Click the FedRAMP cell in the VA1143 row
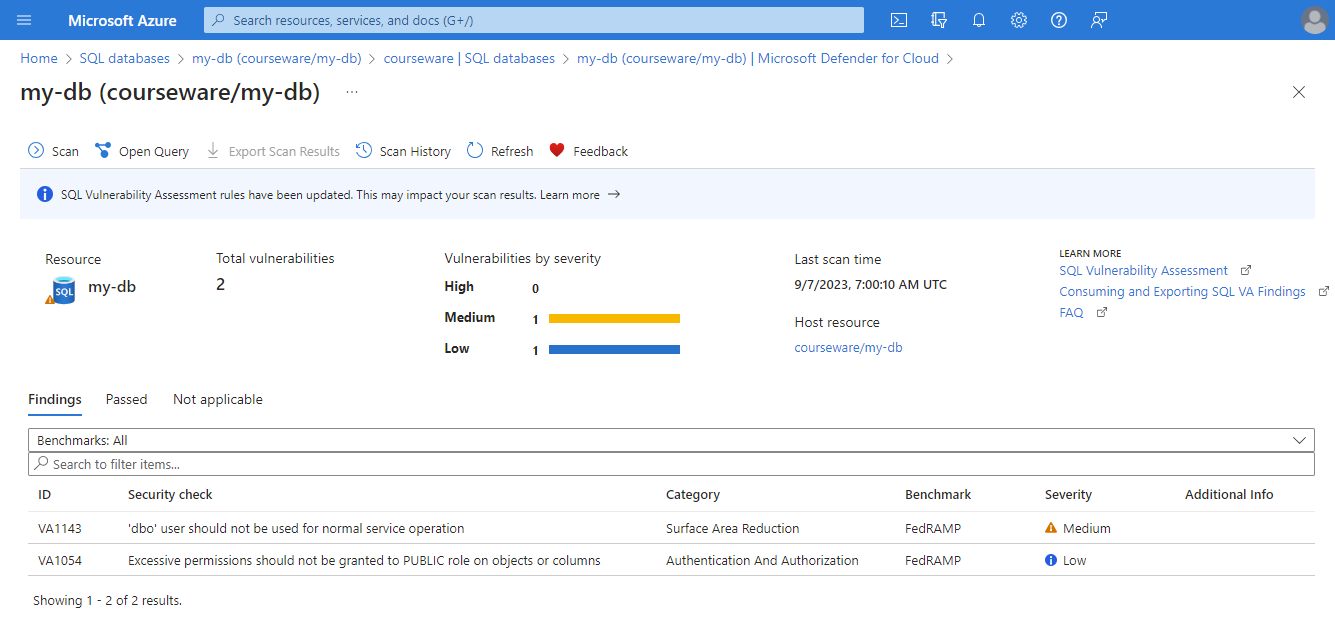Viewport: 1335px width, 630px height. [x=933, y=528]
